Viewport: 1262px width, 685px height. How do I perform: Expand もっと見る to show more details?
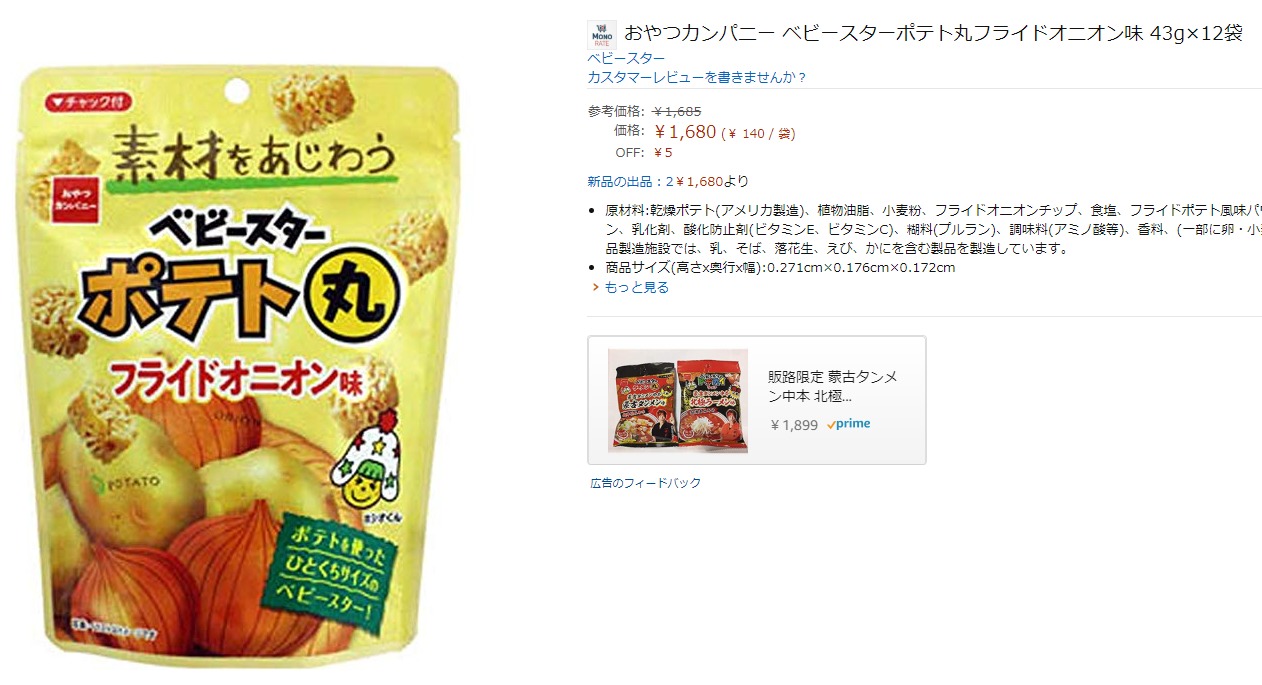tap(636, 287)
